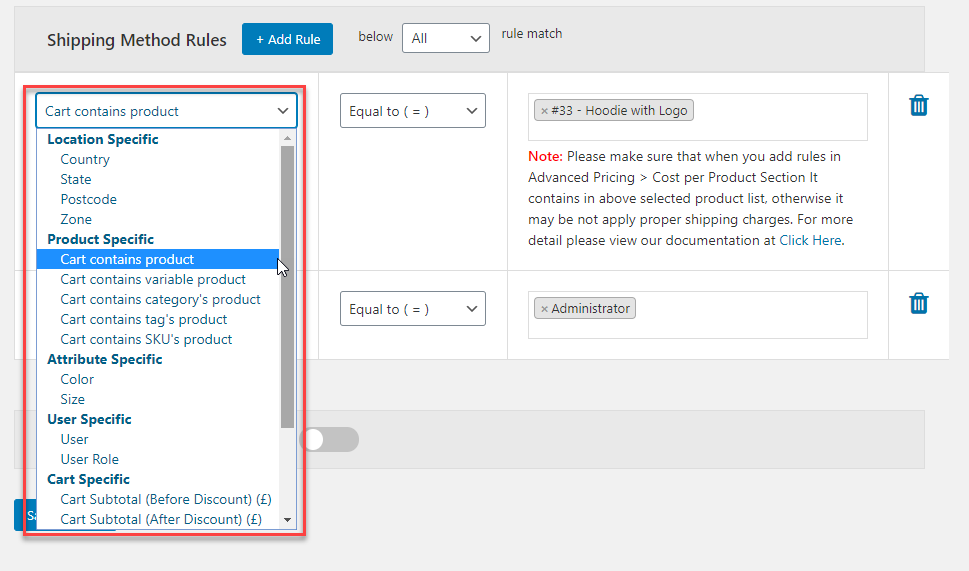Open 'Equal to' dropdown in Administrator row
The width and height of the screenshot is (969, 571).
[413, 308]
